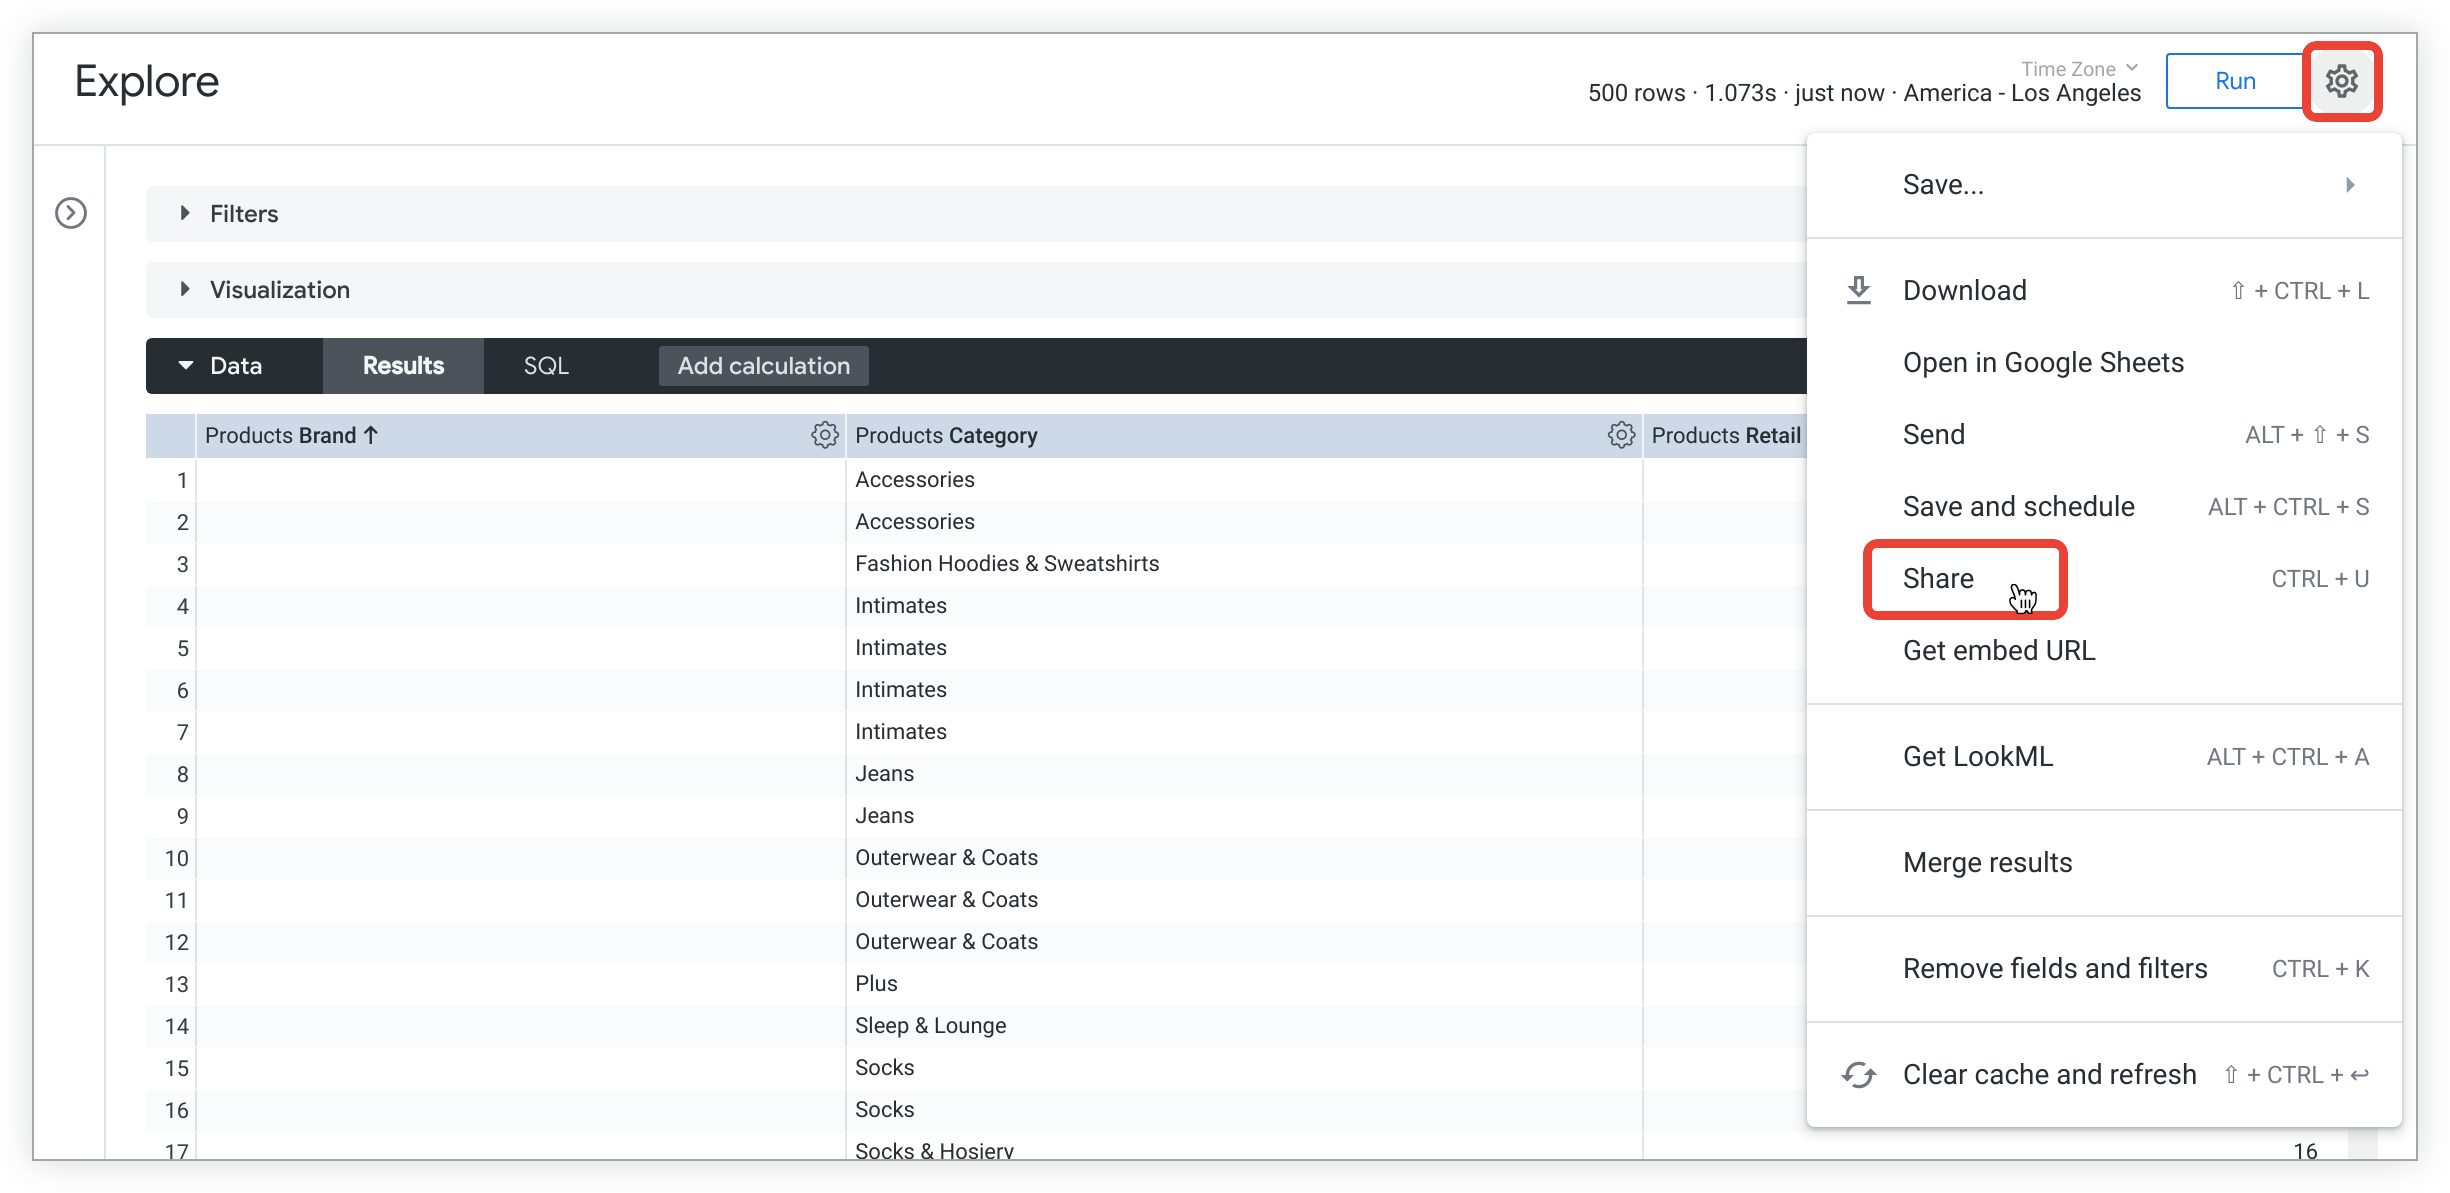The image size is (2450, 1193).
Task: Expand the field picker with the circled arrow
Action: coord(71,213)
